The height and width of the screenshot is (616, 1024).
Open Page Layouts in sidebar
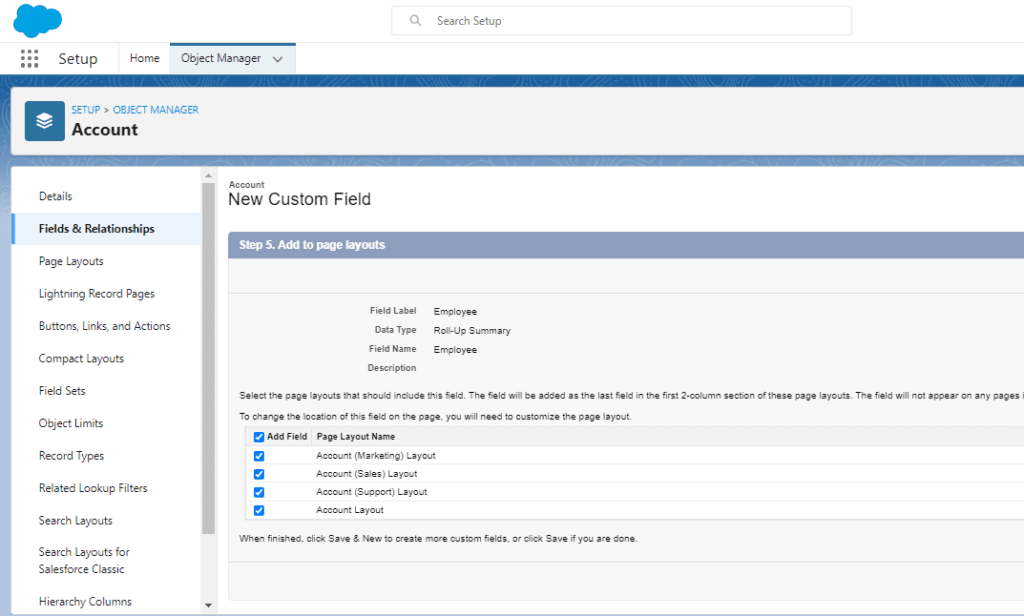tap(71, 261)
